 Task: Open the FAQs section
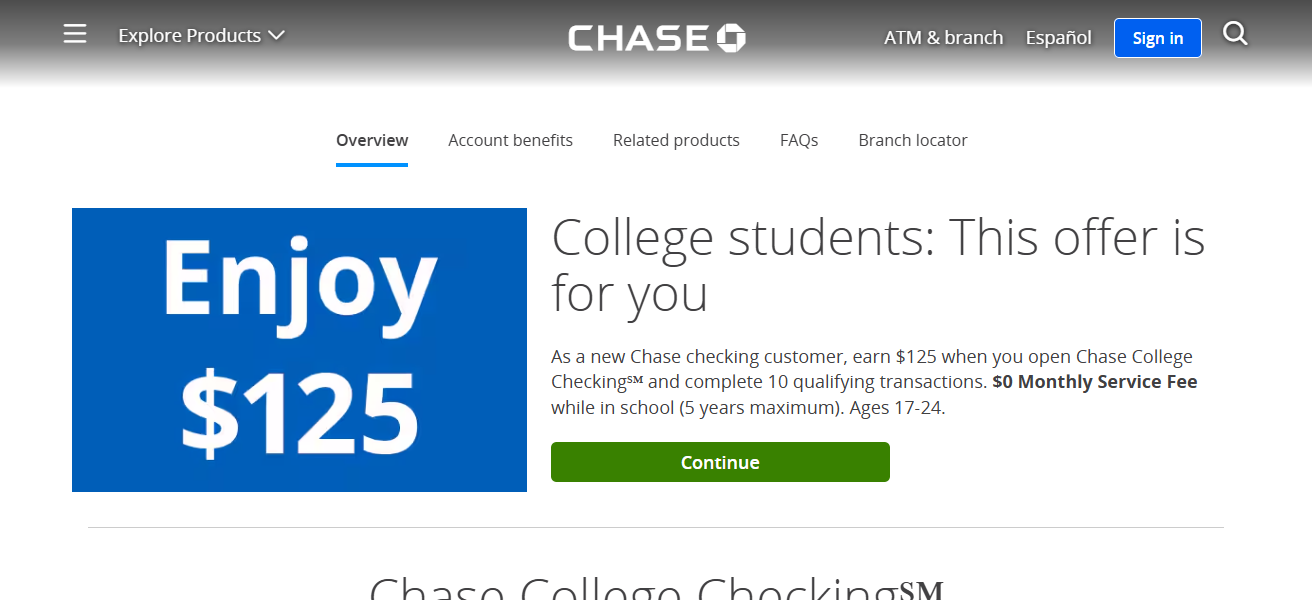798,140
